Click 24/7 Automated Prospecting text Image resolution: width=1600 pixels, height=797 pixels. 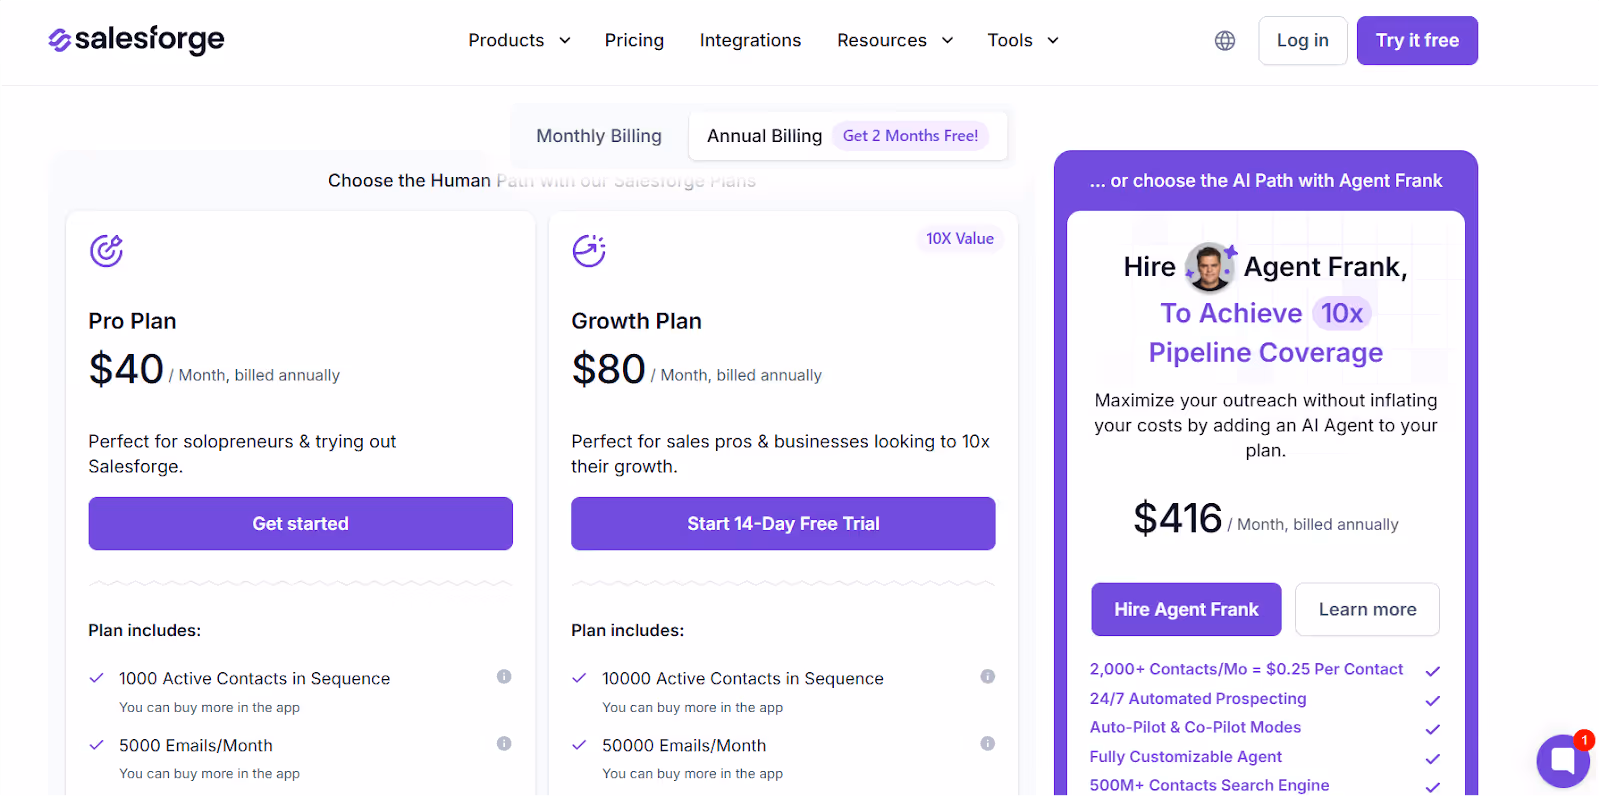click(1198, 698)
